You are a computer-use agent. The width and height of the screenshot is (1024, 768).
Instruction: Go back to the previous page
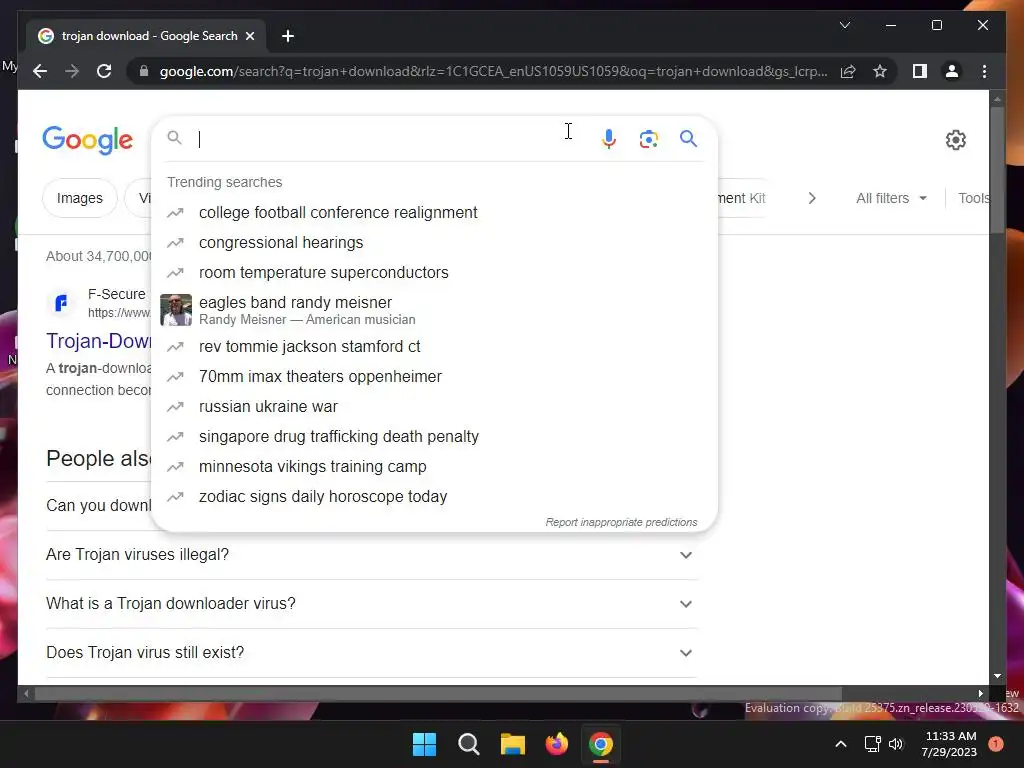click(x=40, y=71)
